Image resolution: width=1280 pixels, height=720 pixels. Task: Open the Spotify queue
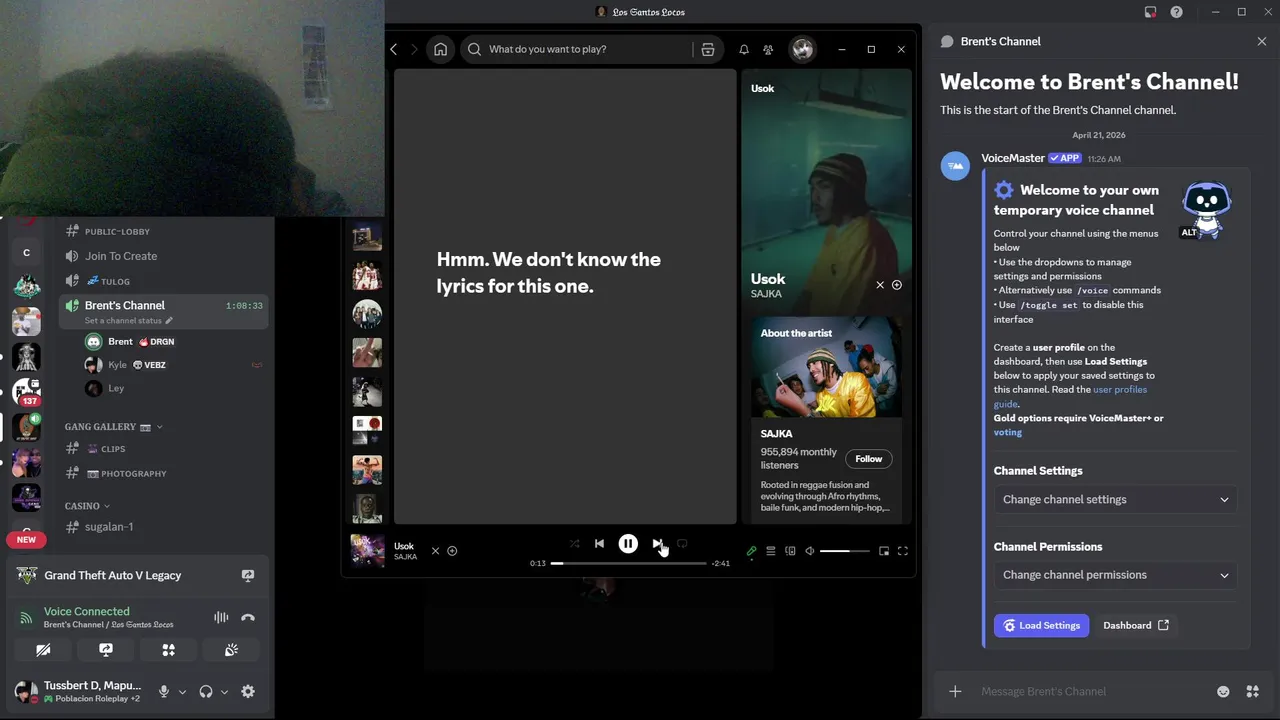[x=771, y=551]
